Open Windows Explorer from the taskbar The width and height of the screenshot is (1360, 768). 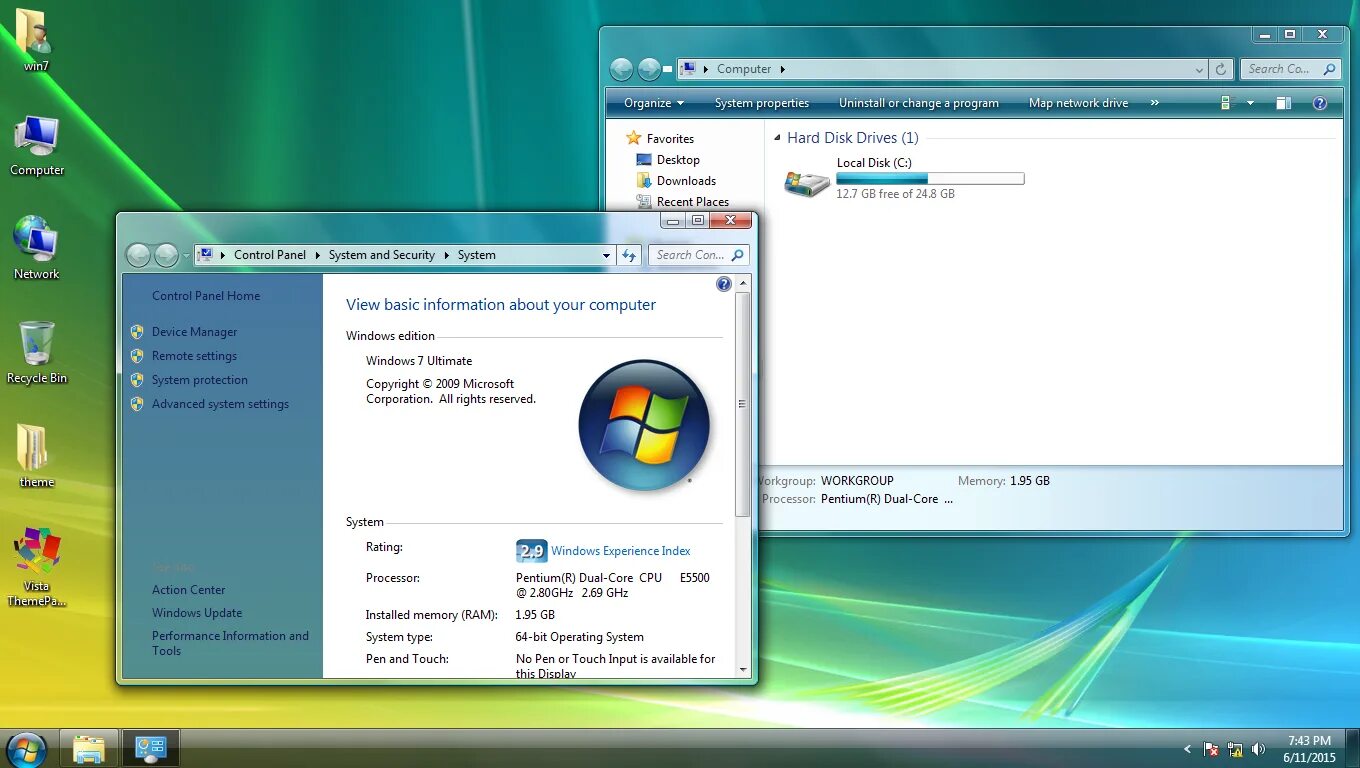click(x=89, y=747)
